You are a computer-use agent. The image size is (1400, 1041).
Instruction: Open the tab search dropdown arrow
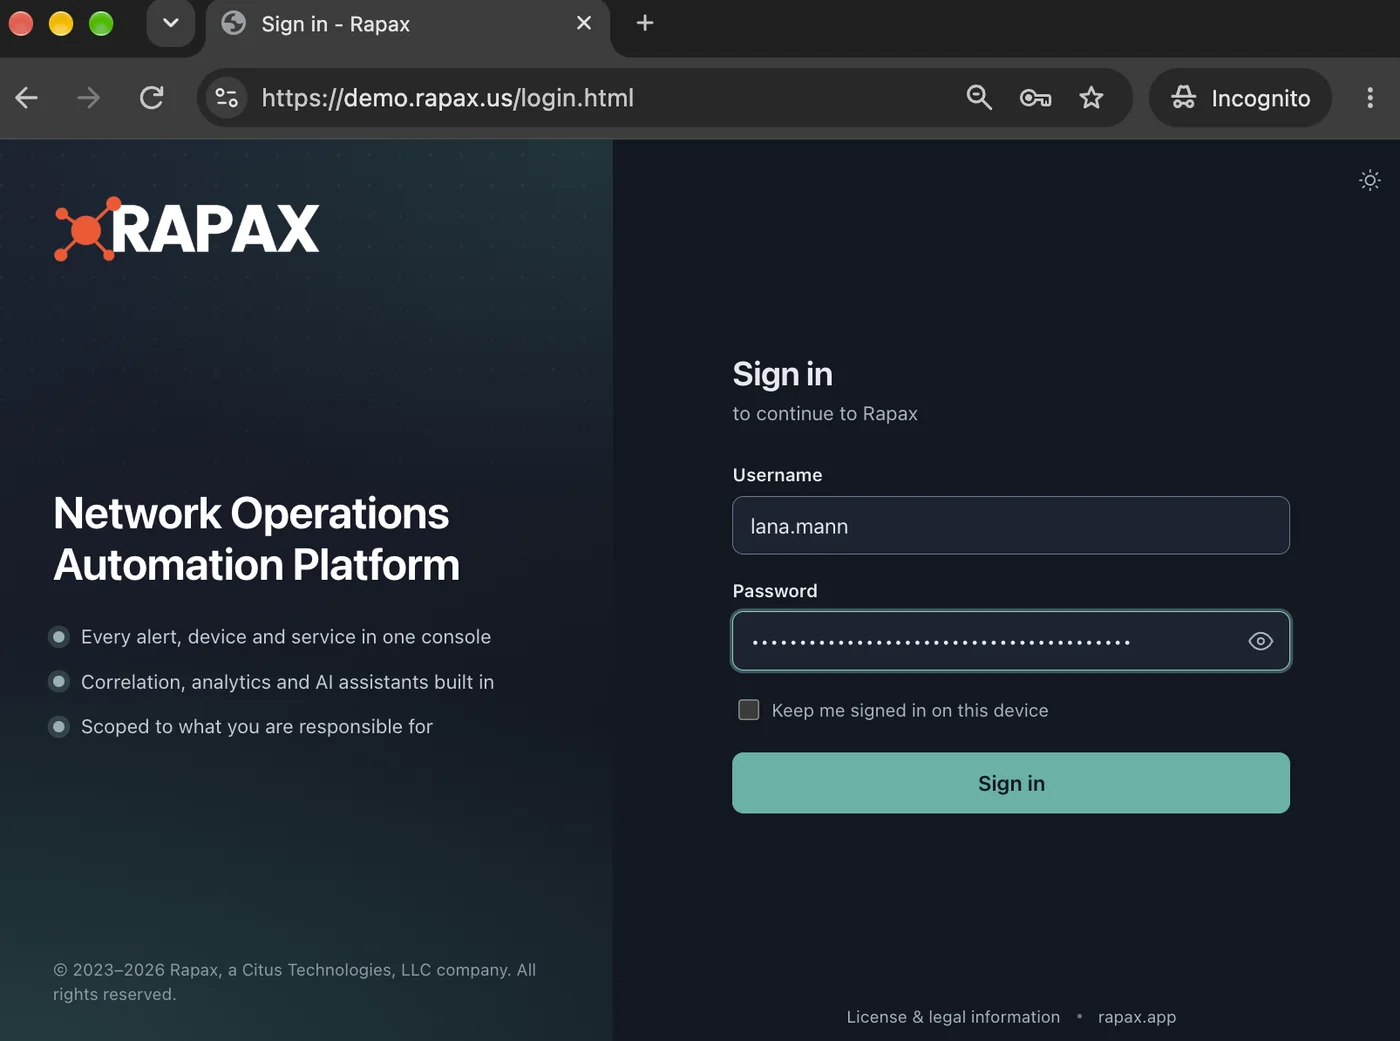170,23
